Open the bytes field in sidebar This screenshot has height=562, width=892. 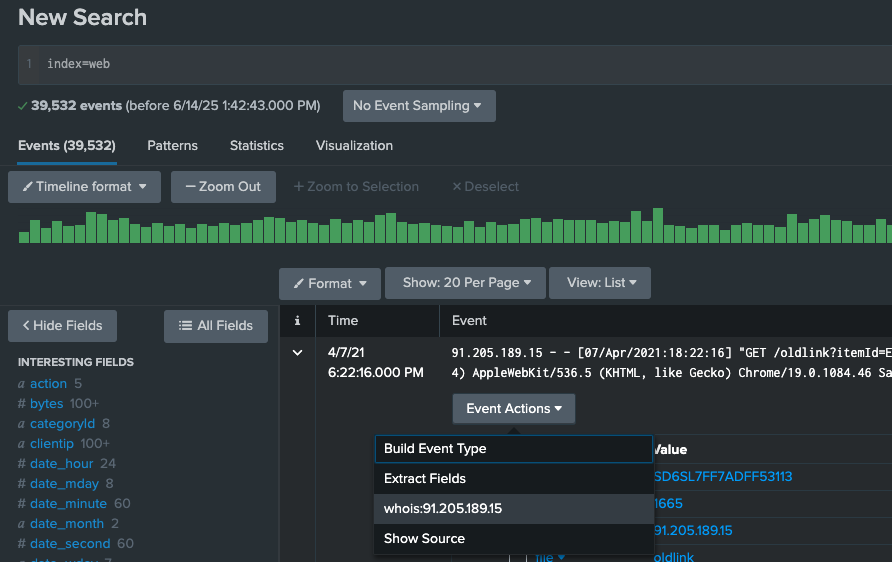click(x=47, y=404)
